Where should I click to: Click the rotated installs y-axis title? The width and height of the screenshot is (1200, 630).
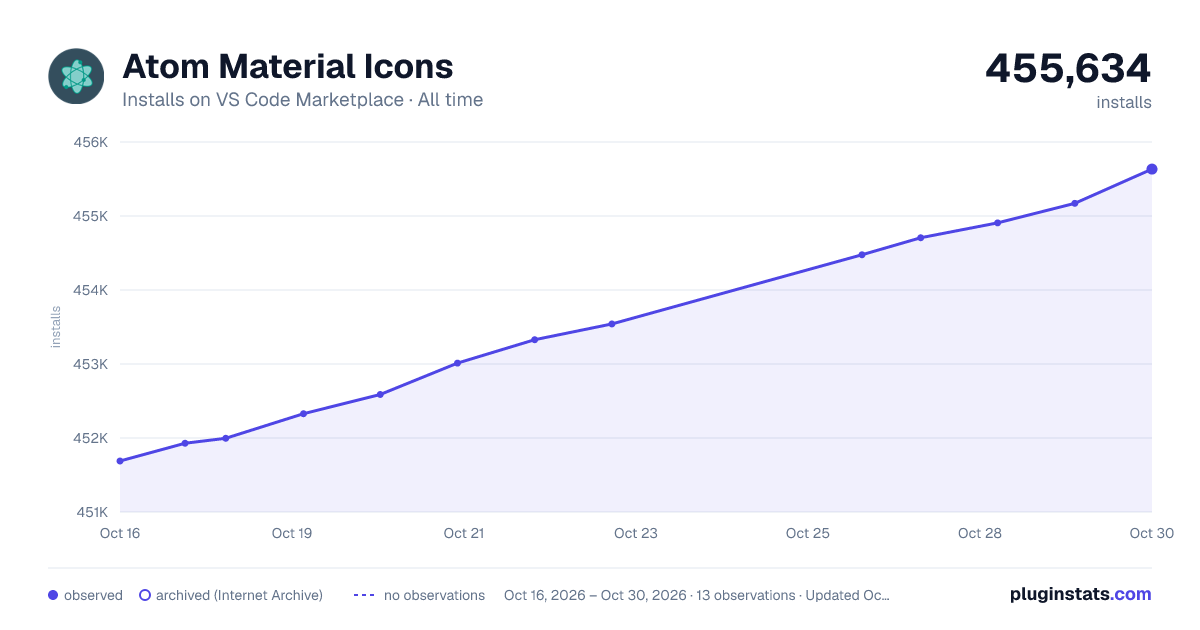click(x=56, y=327)
